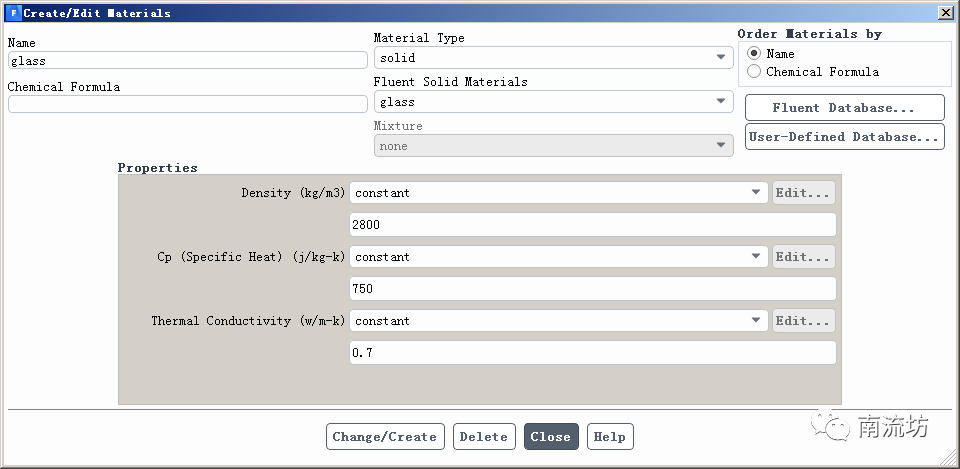This screenshot has width=960, height=469.
Task: Expand the Cp Specific Heat method dropdown
Action: coord(558,257)
